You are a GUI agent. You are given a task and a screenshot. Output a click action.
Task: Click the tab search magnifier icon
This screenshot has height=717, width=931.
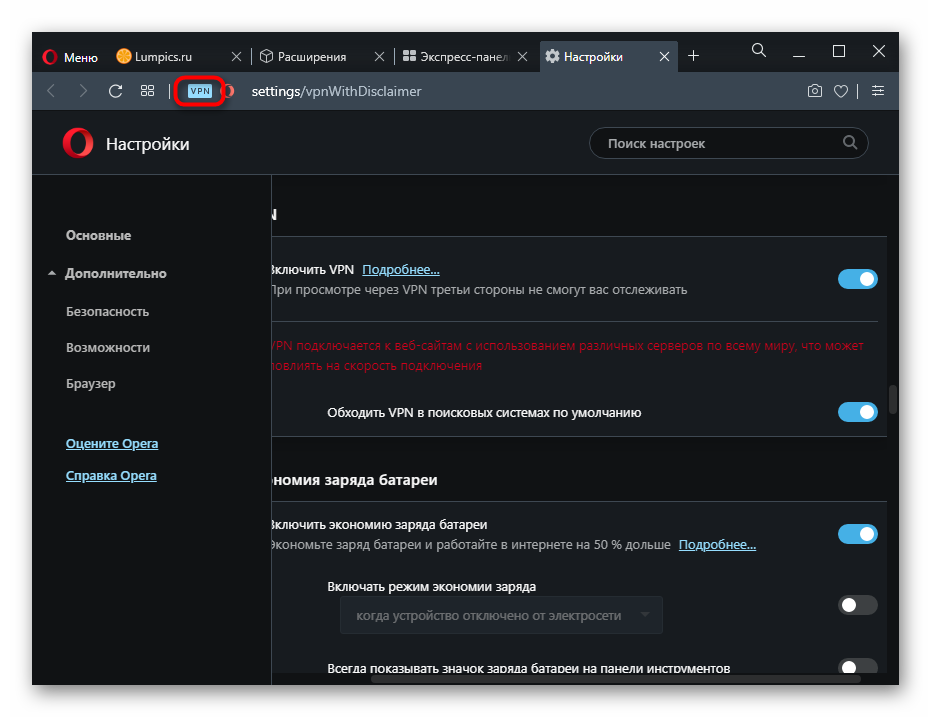(759, 51)
